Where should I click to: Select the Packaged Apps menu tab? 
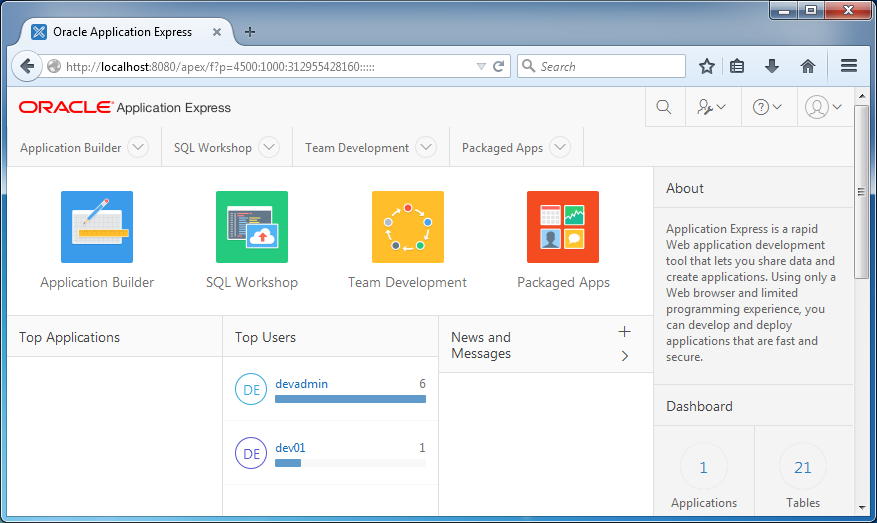[x=502, y=148]
